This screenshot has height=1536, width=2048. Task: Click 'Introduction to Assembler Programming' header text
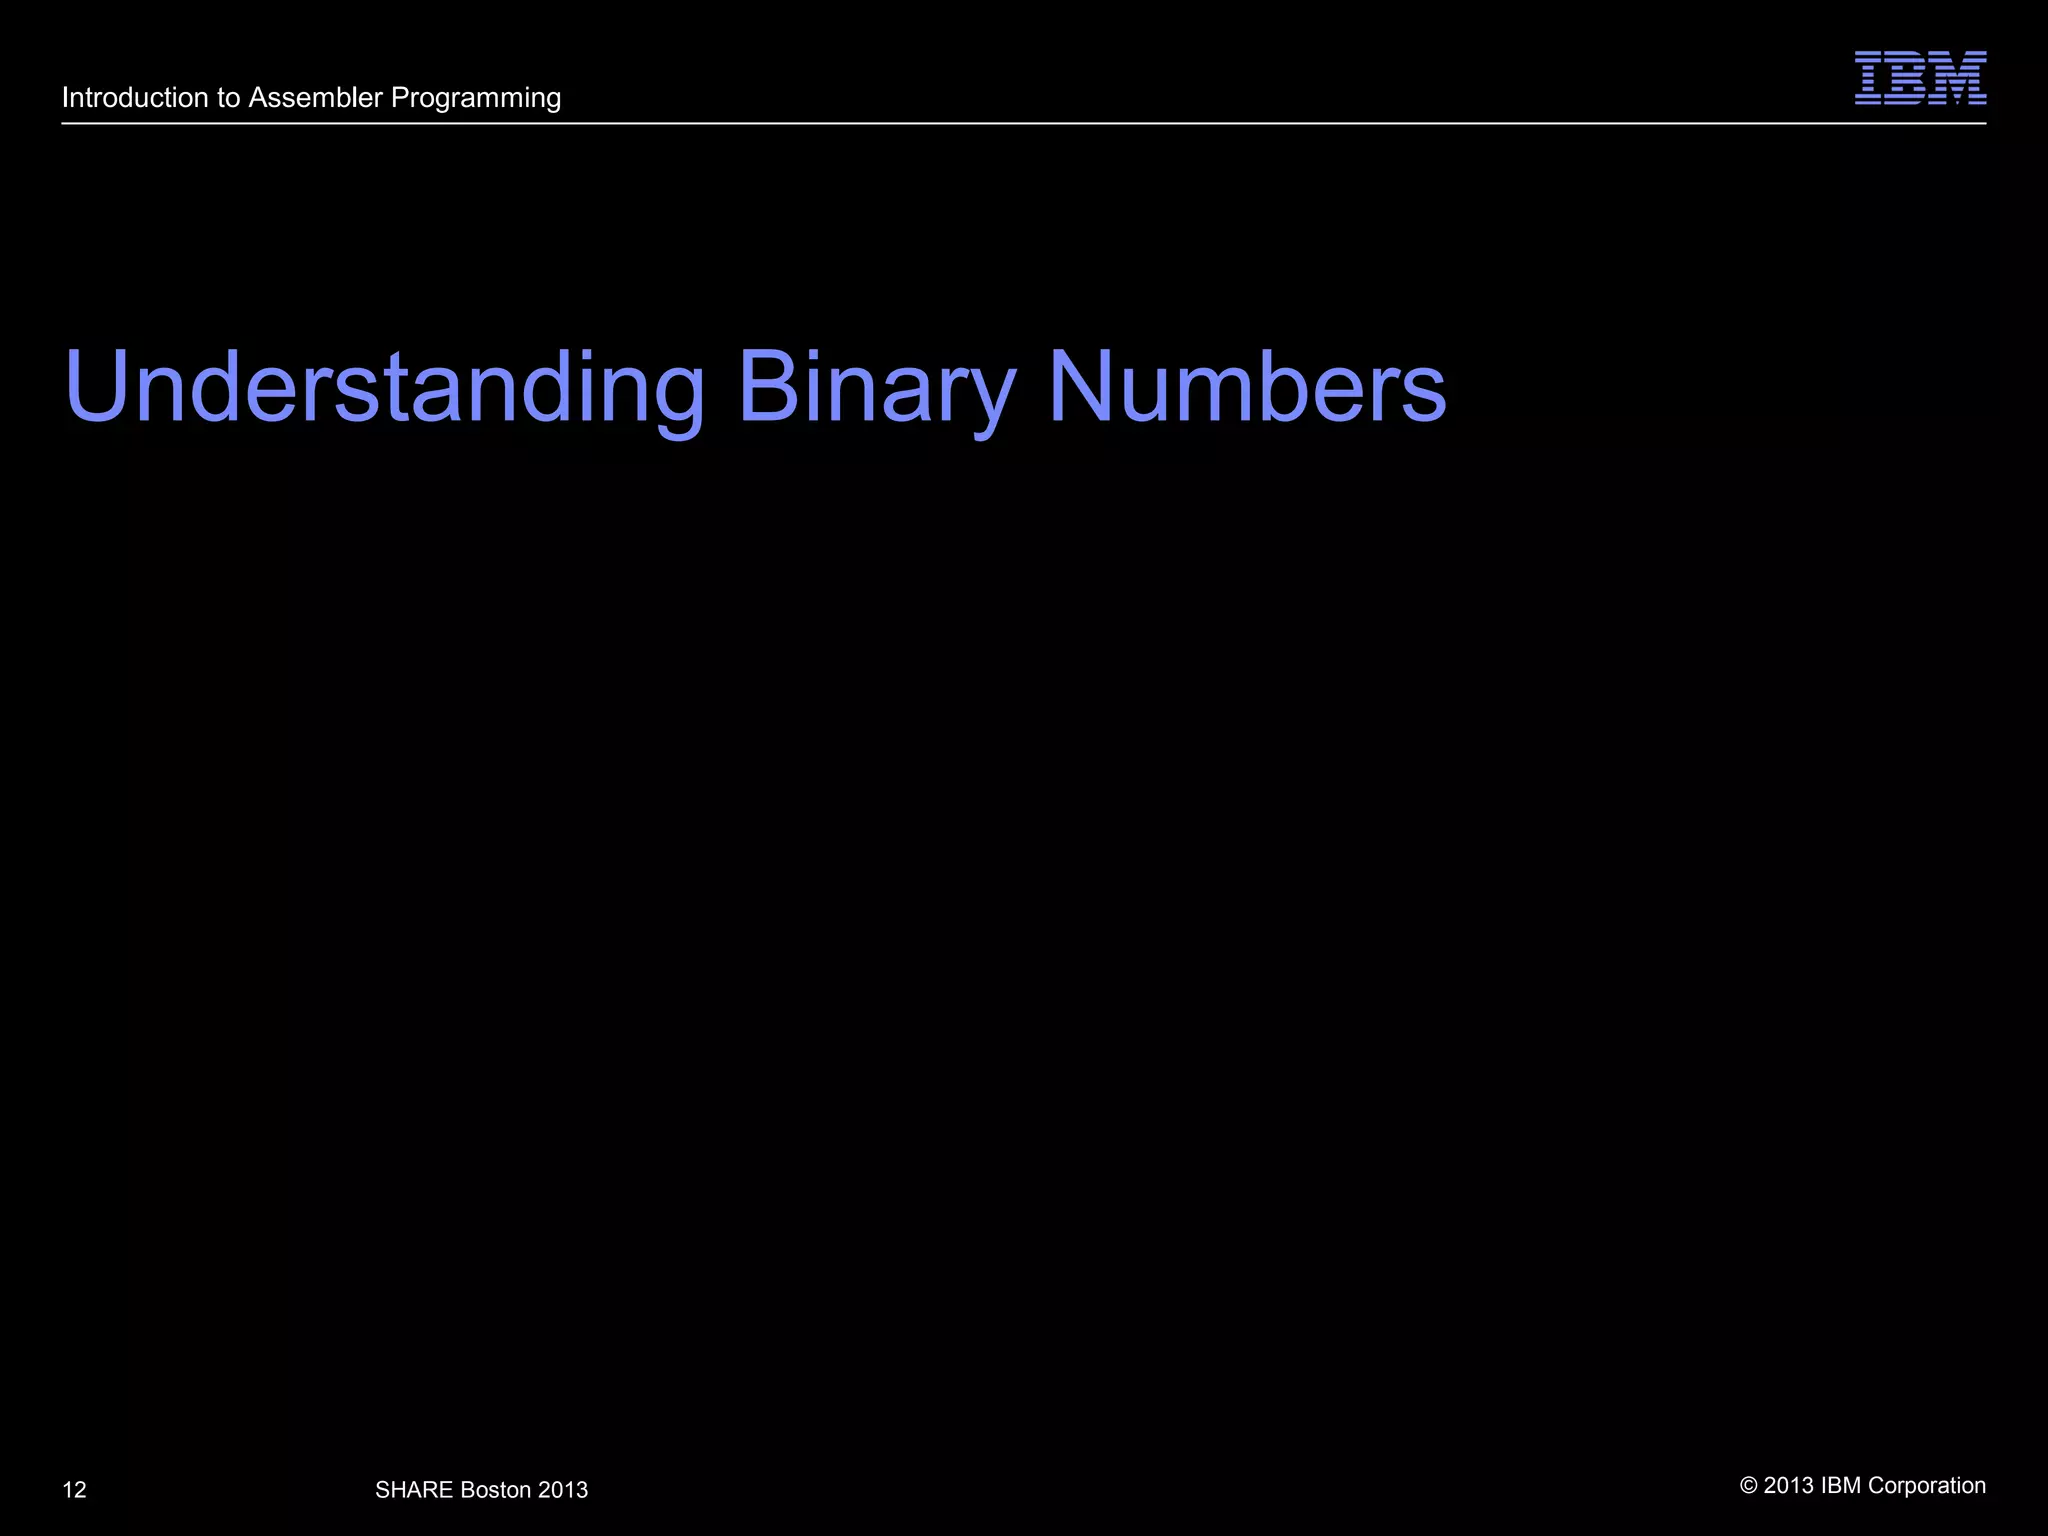coord(311,98)
